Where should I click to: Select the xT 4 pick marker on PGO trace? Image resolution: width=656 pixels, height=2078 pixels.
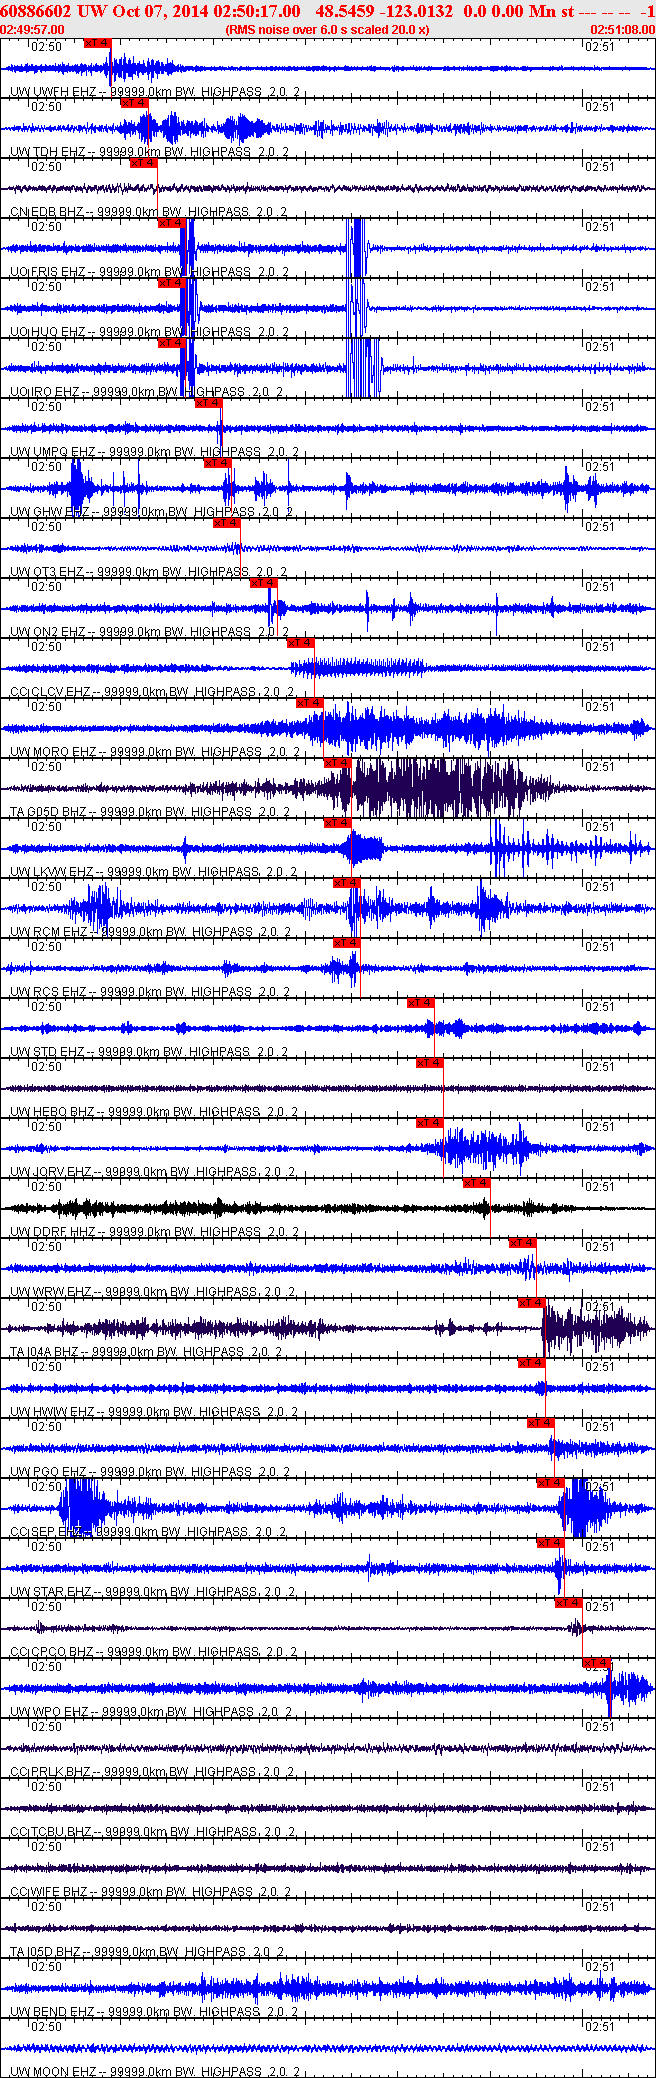(x=541, y=1423)
